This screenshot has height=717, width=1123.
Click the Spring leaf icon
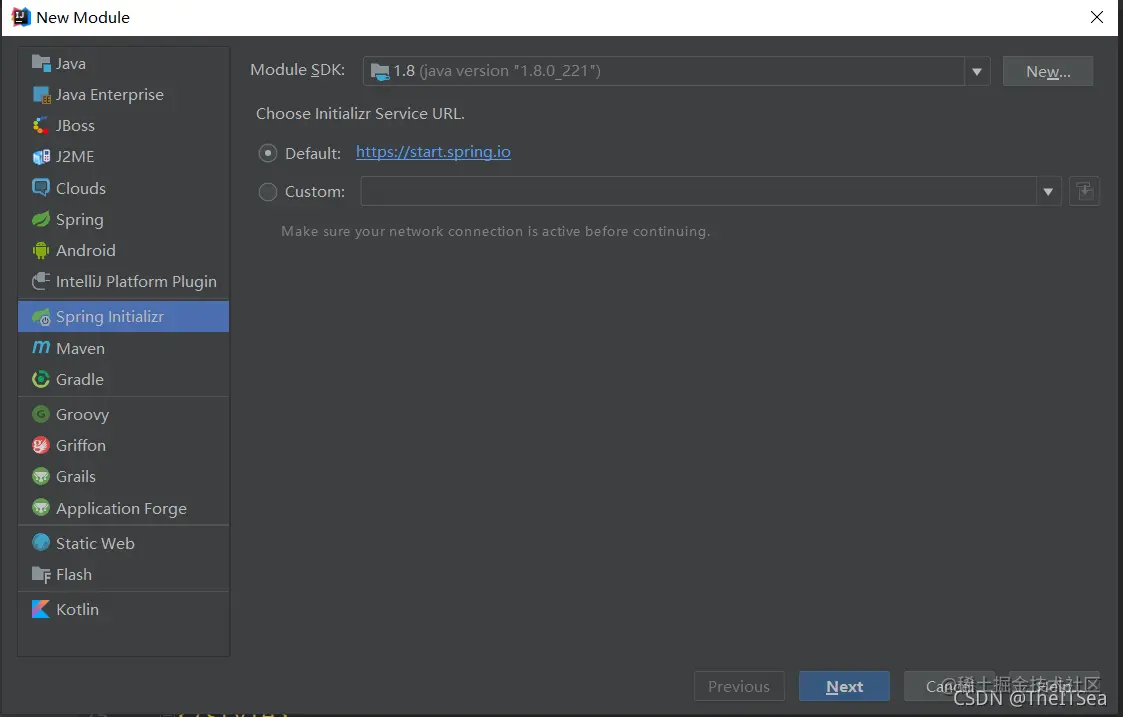[41, 219]
